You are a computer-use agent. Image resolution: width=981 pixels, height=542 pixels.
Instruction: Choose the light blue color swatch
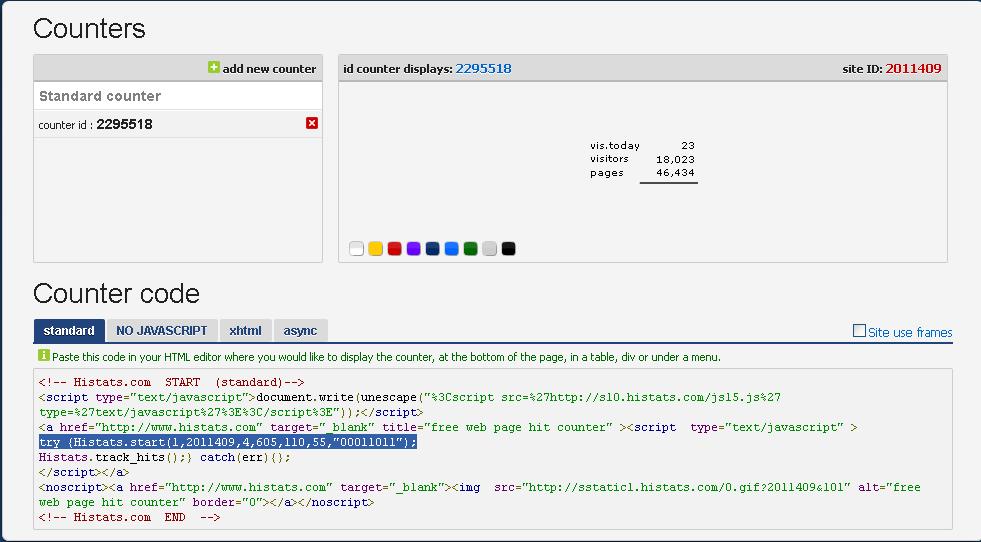point(452,248)
